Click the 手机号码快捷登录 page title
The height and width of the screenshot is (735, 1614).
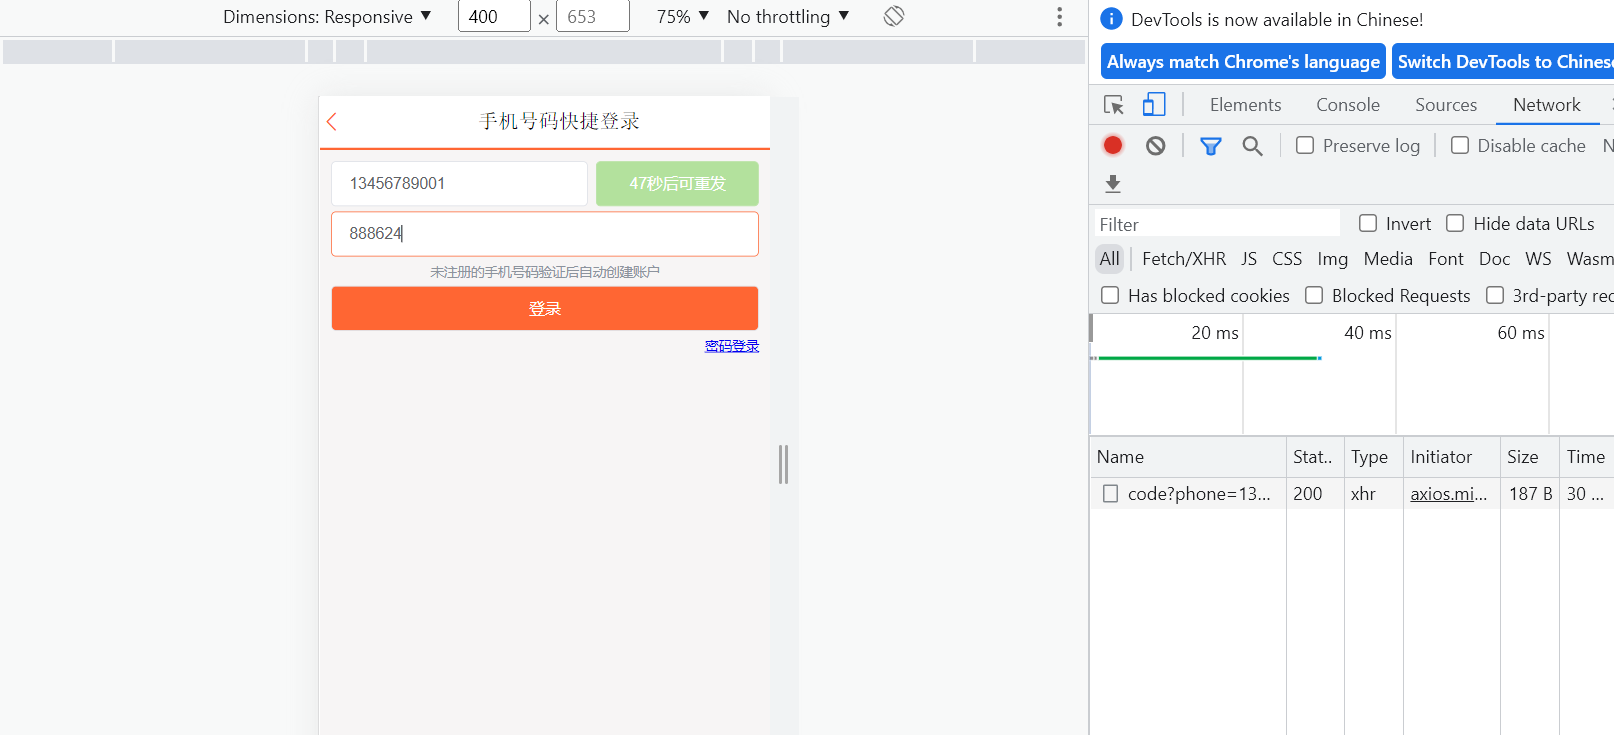tap(559, 121)
